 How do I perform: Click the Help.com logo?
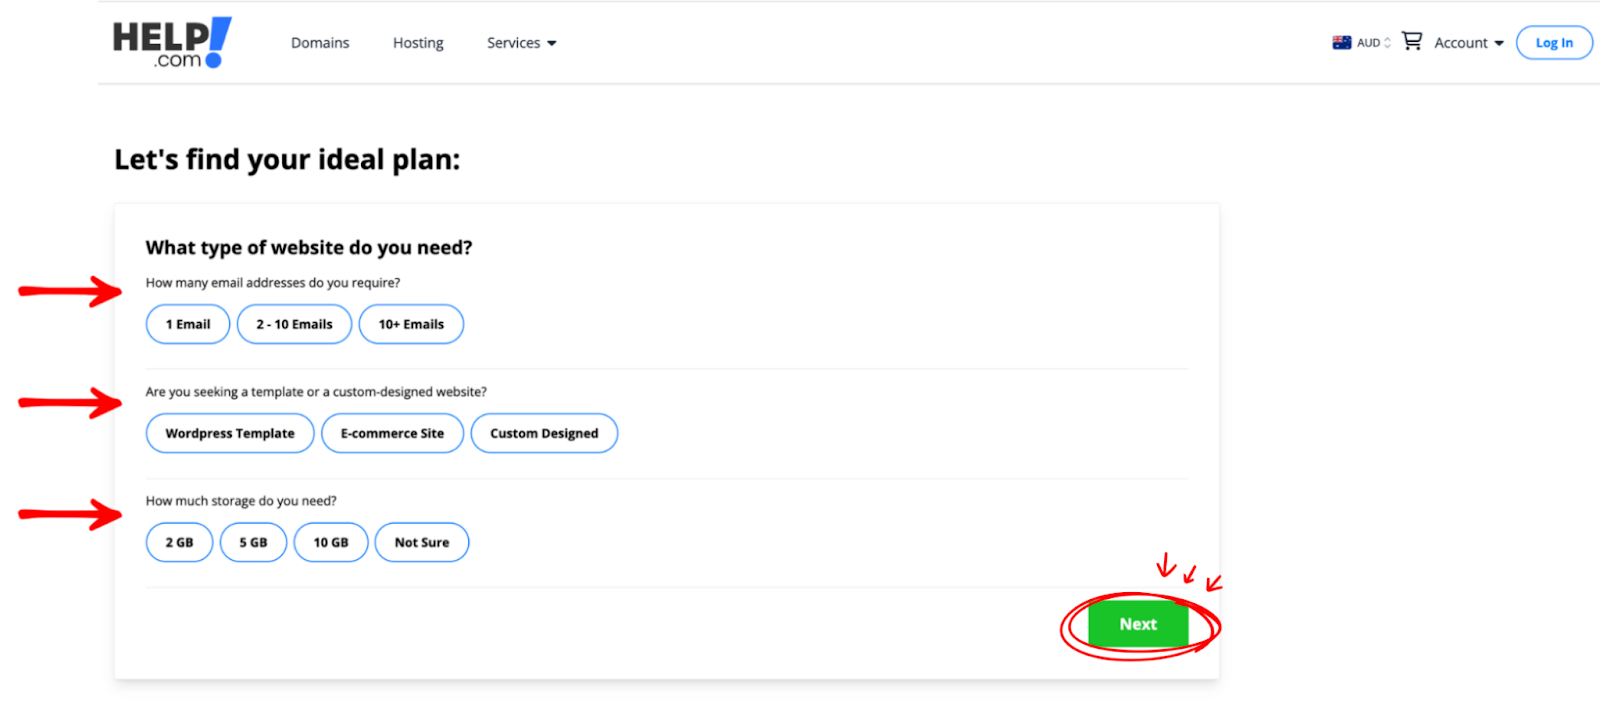tap(172, 43)
